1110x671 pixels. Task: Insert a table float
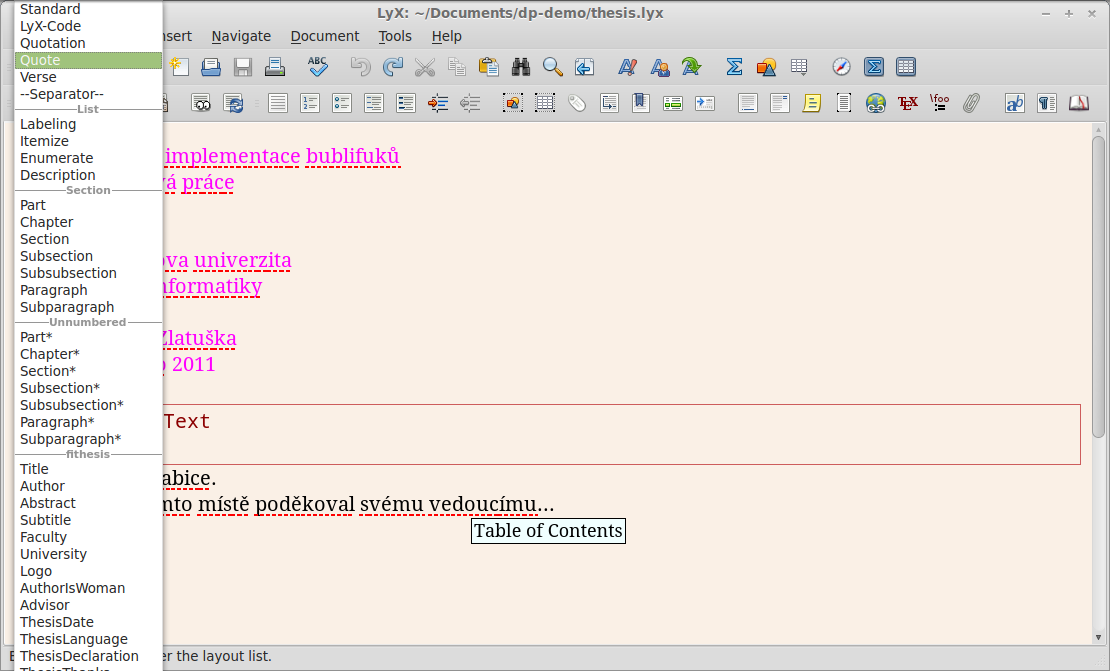click(544, 103)
